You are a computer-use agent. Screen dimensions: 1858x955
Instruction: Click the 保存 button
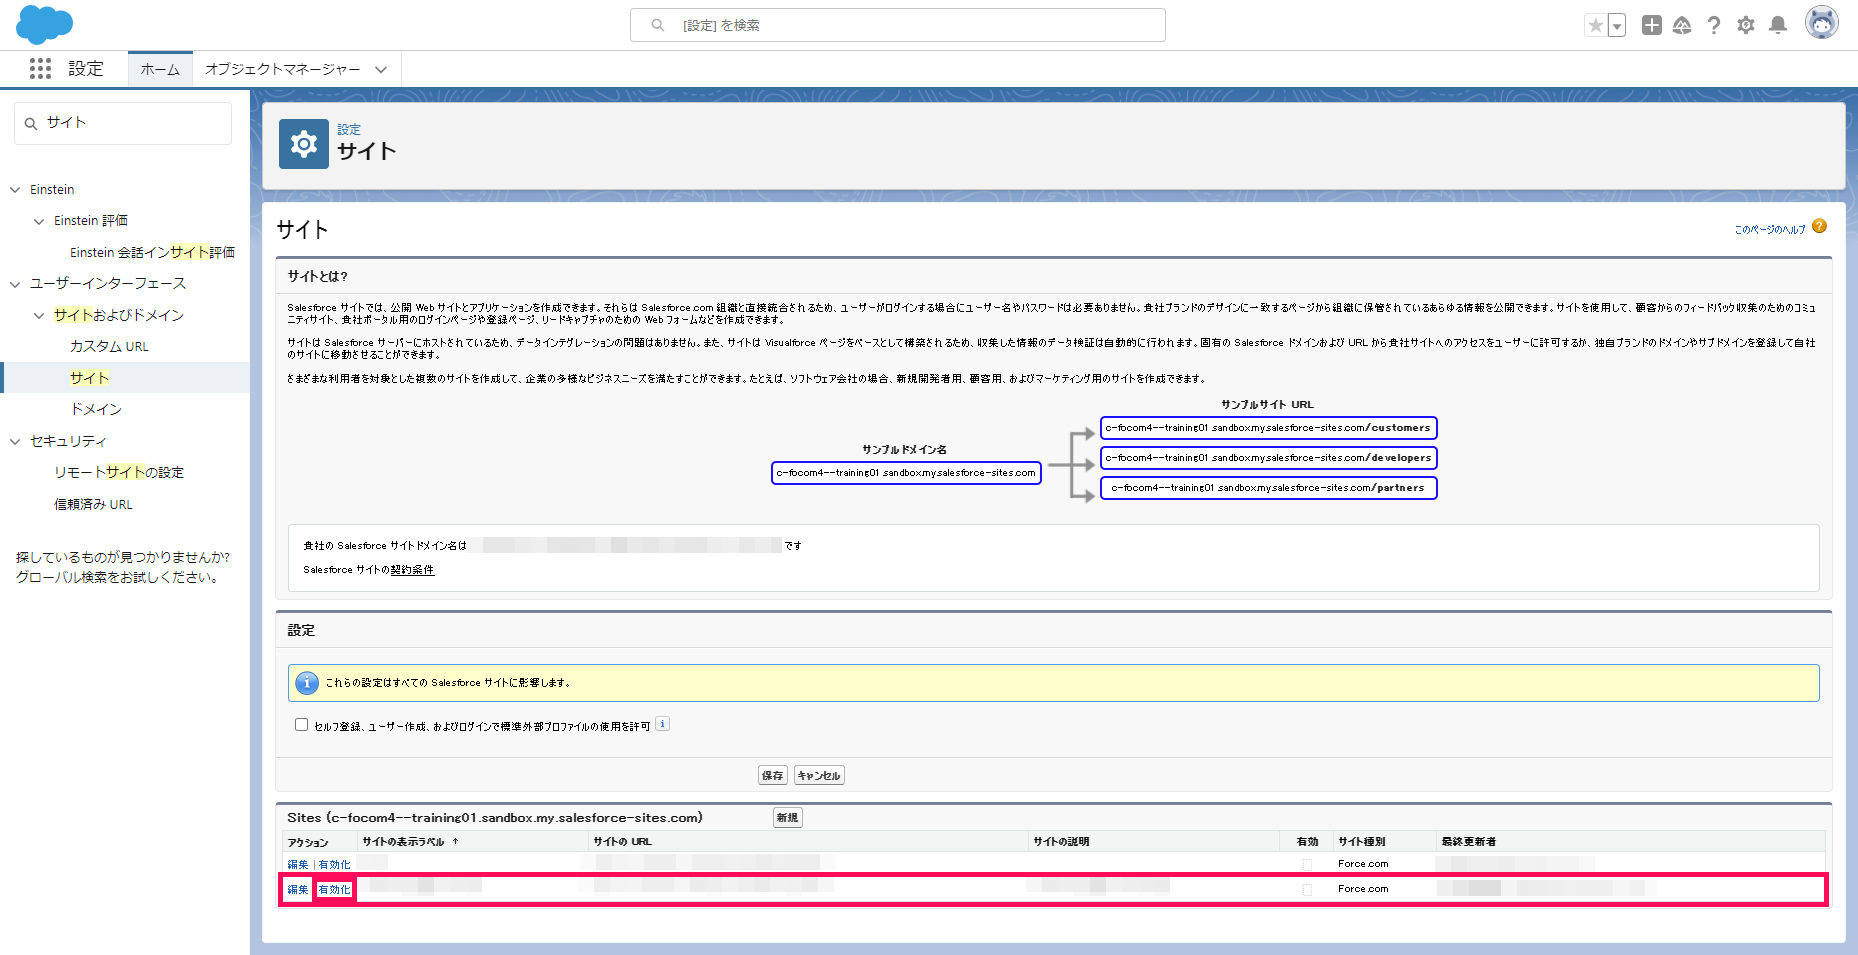tap(773, 776)
